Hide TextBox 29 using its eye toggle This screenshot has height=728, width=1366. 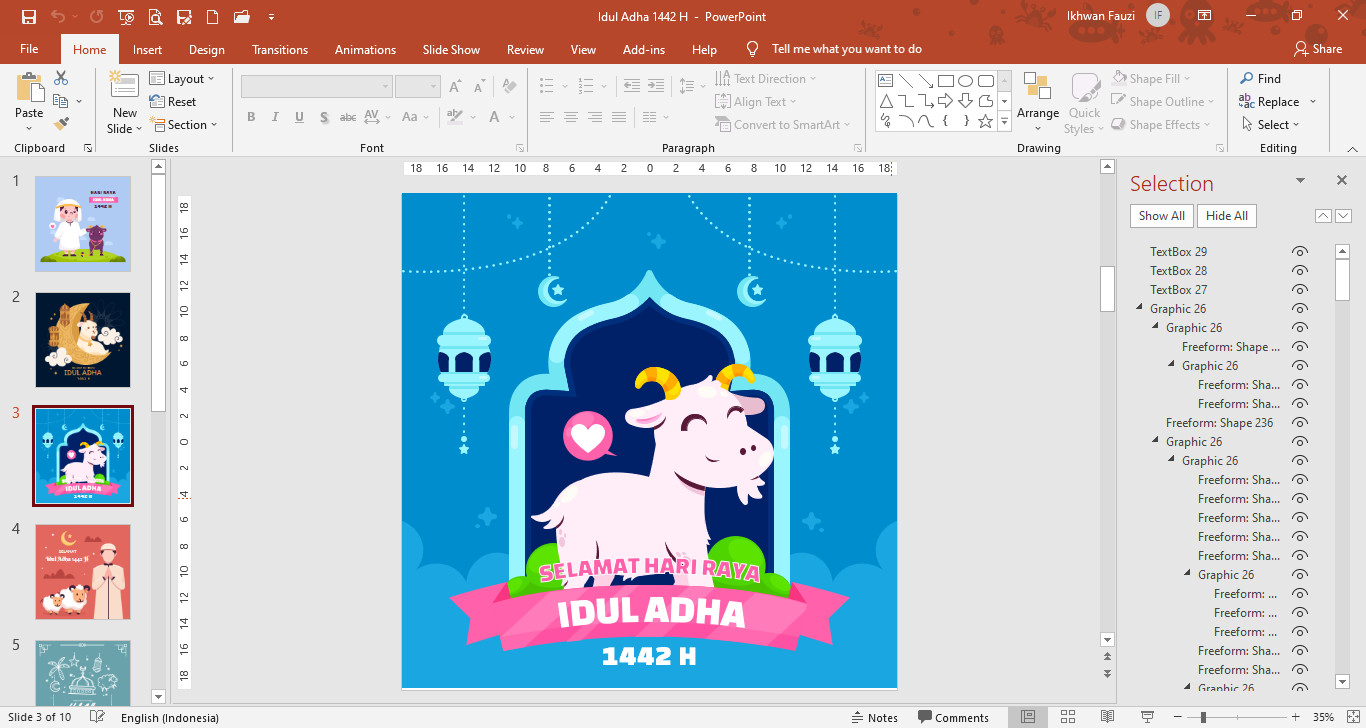(x=1299, y=251)
